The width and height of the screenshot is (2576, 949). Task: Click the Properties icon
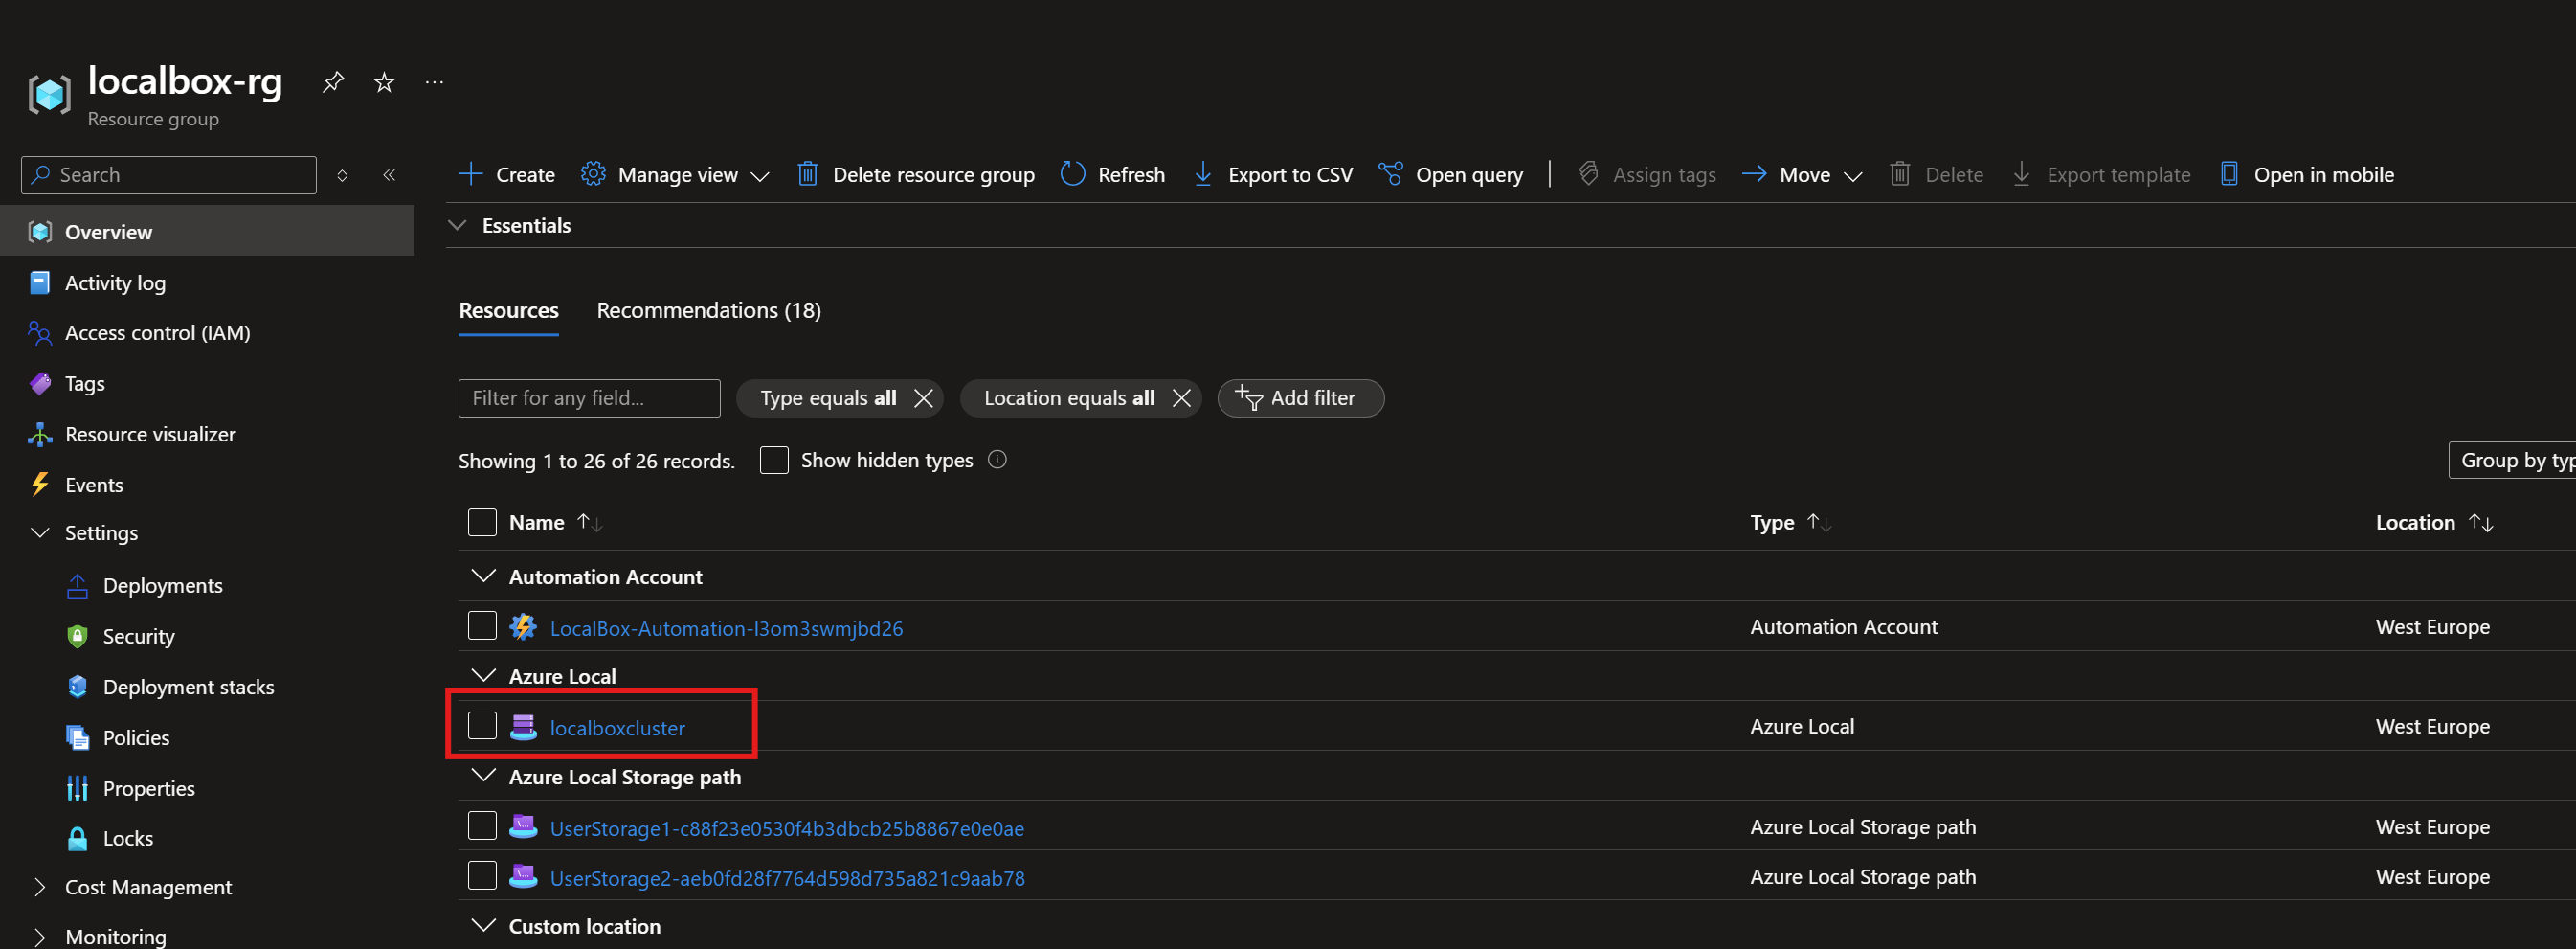tap(77, 789)
